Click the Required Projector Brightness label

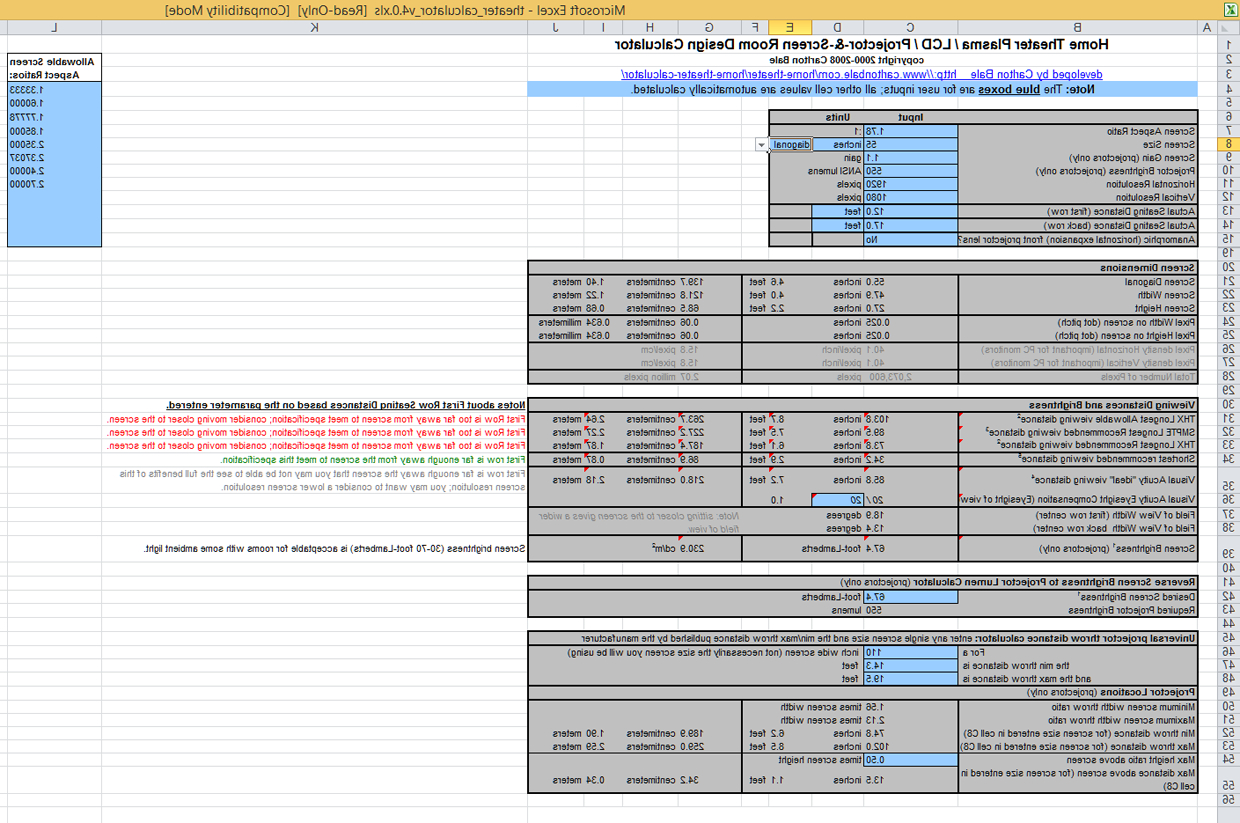pos(1077,610)
